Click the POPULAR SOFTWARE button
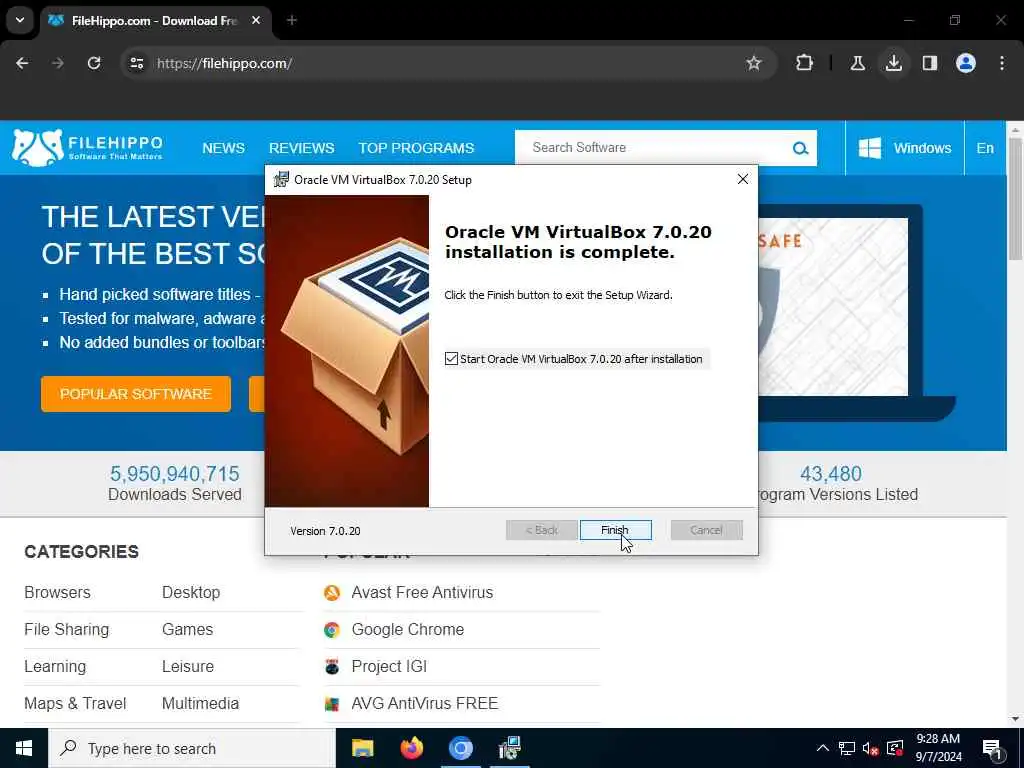This screenshot has height=768, width=1024. pyautogui.click(x=136, y=394)
